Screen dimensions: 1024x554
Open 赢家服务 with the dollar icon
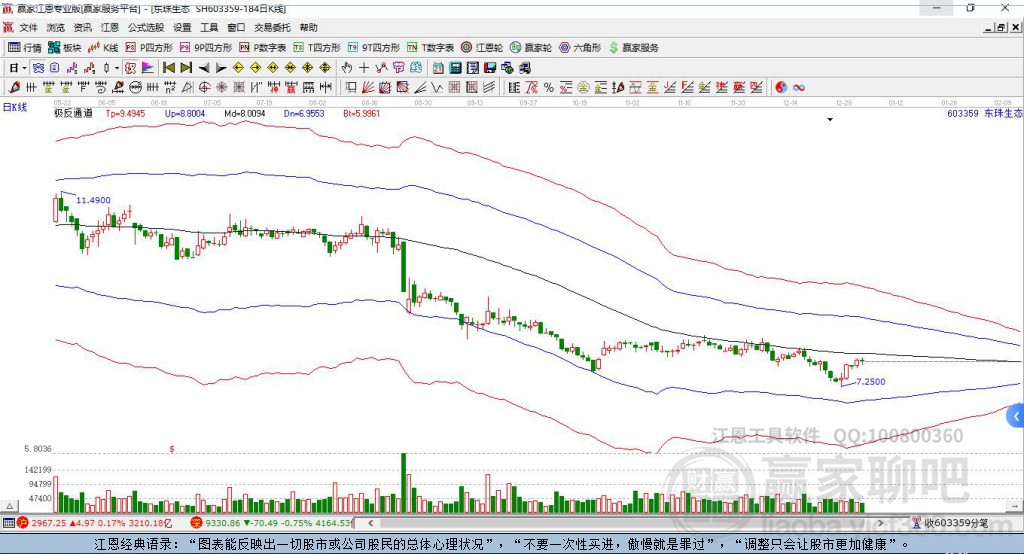(633, 48)
